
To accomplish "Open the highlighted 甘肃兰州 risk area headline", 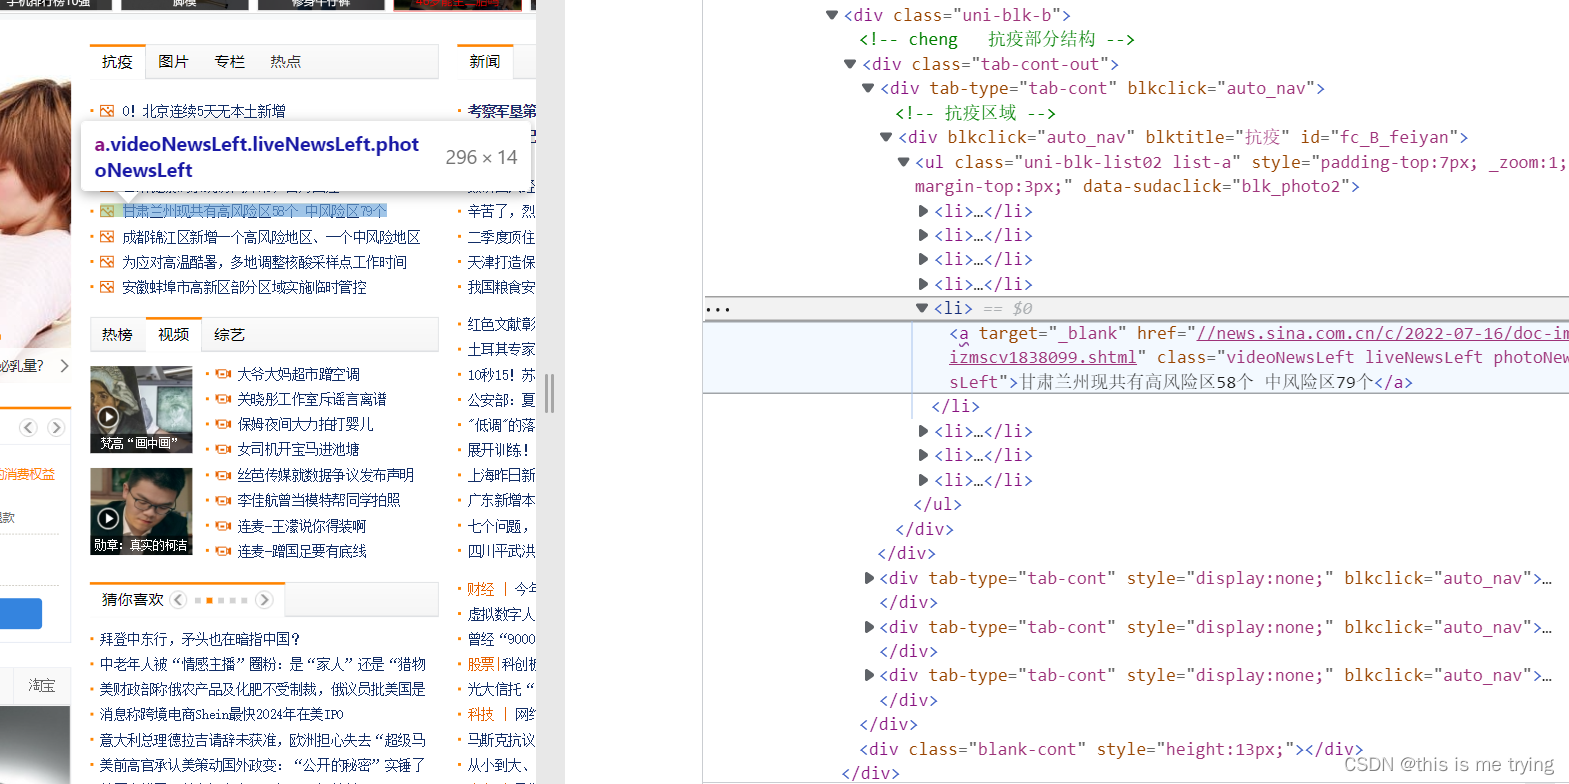I will [254, 211].
